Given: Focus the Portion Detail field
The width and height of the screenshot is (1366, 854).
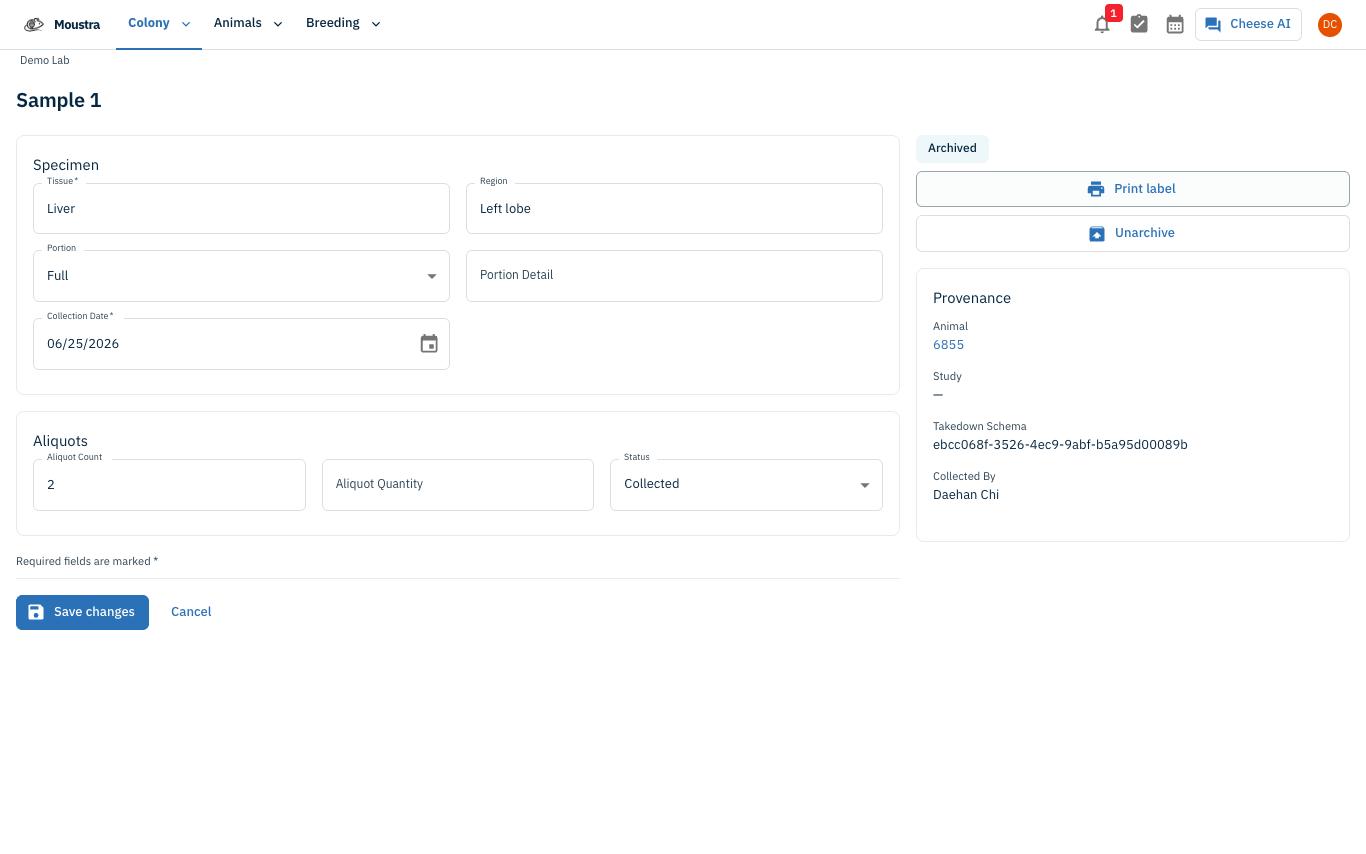Looking at the screenshot, I should click(x=674, y=276).
